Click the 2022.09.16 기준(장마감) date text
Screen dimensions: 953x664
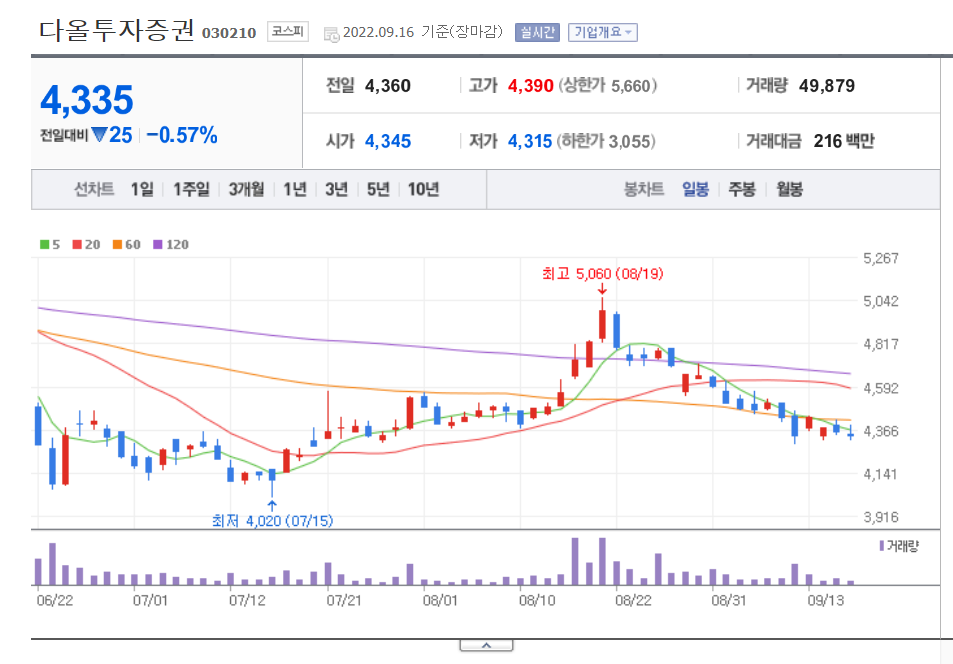[423, 32]
